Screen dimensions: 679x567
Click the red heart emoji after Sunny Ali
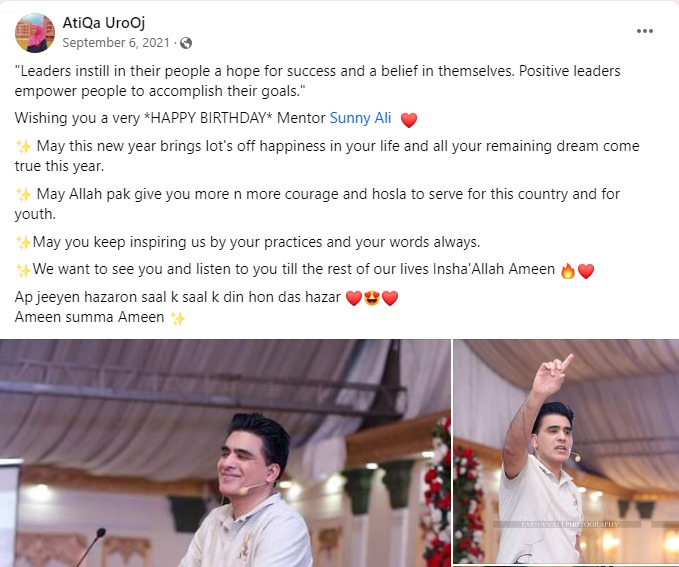coord(409,120)
